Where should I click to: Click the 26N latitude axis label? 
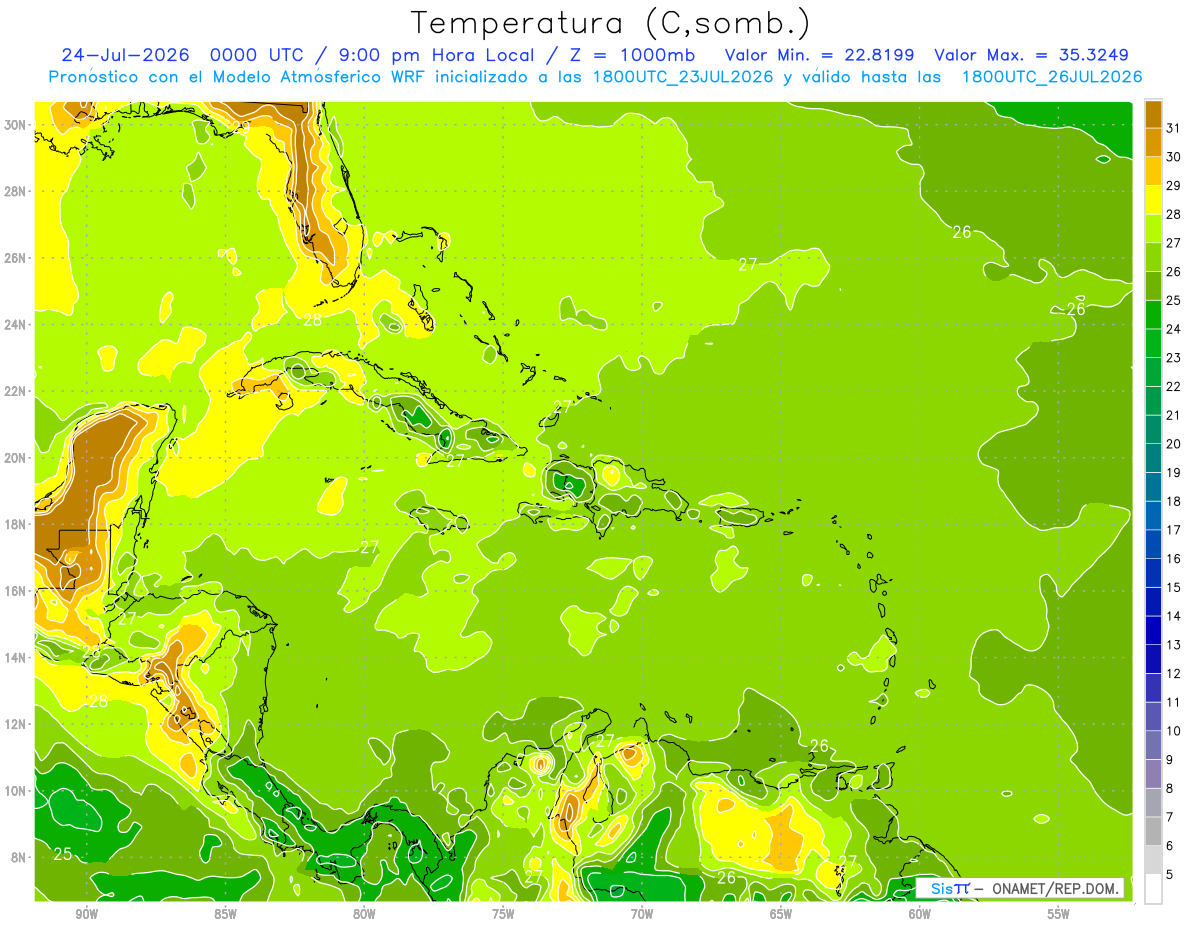point(16,258)
